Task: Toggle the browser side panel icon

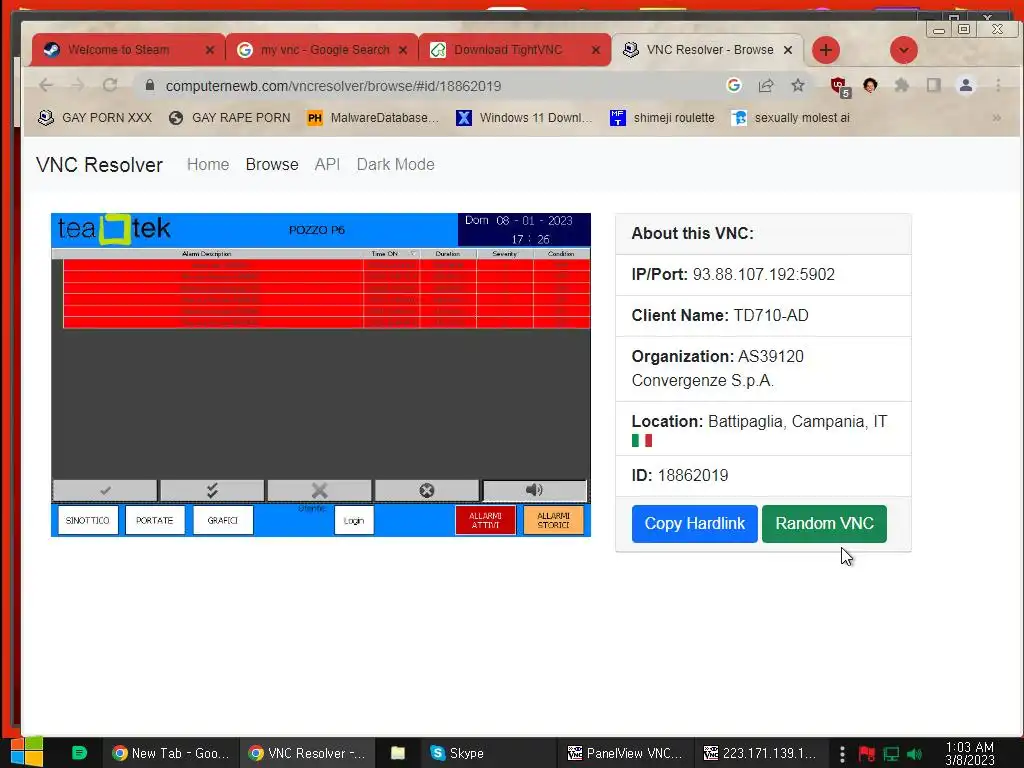Action: tap(934, 85)
